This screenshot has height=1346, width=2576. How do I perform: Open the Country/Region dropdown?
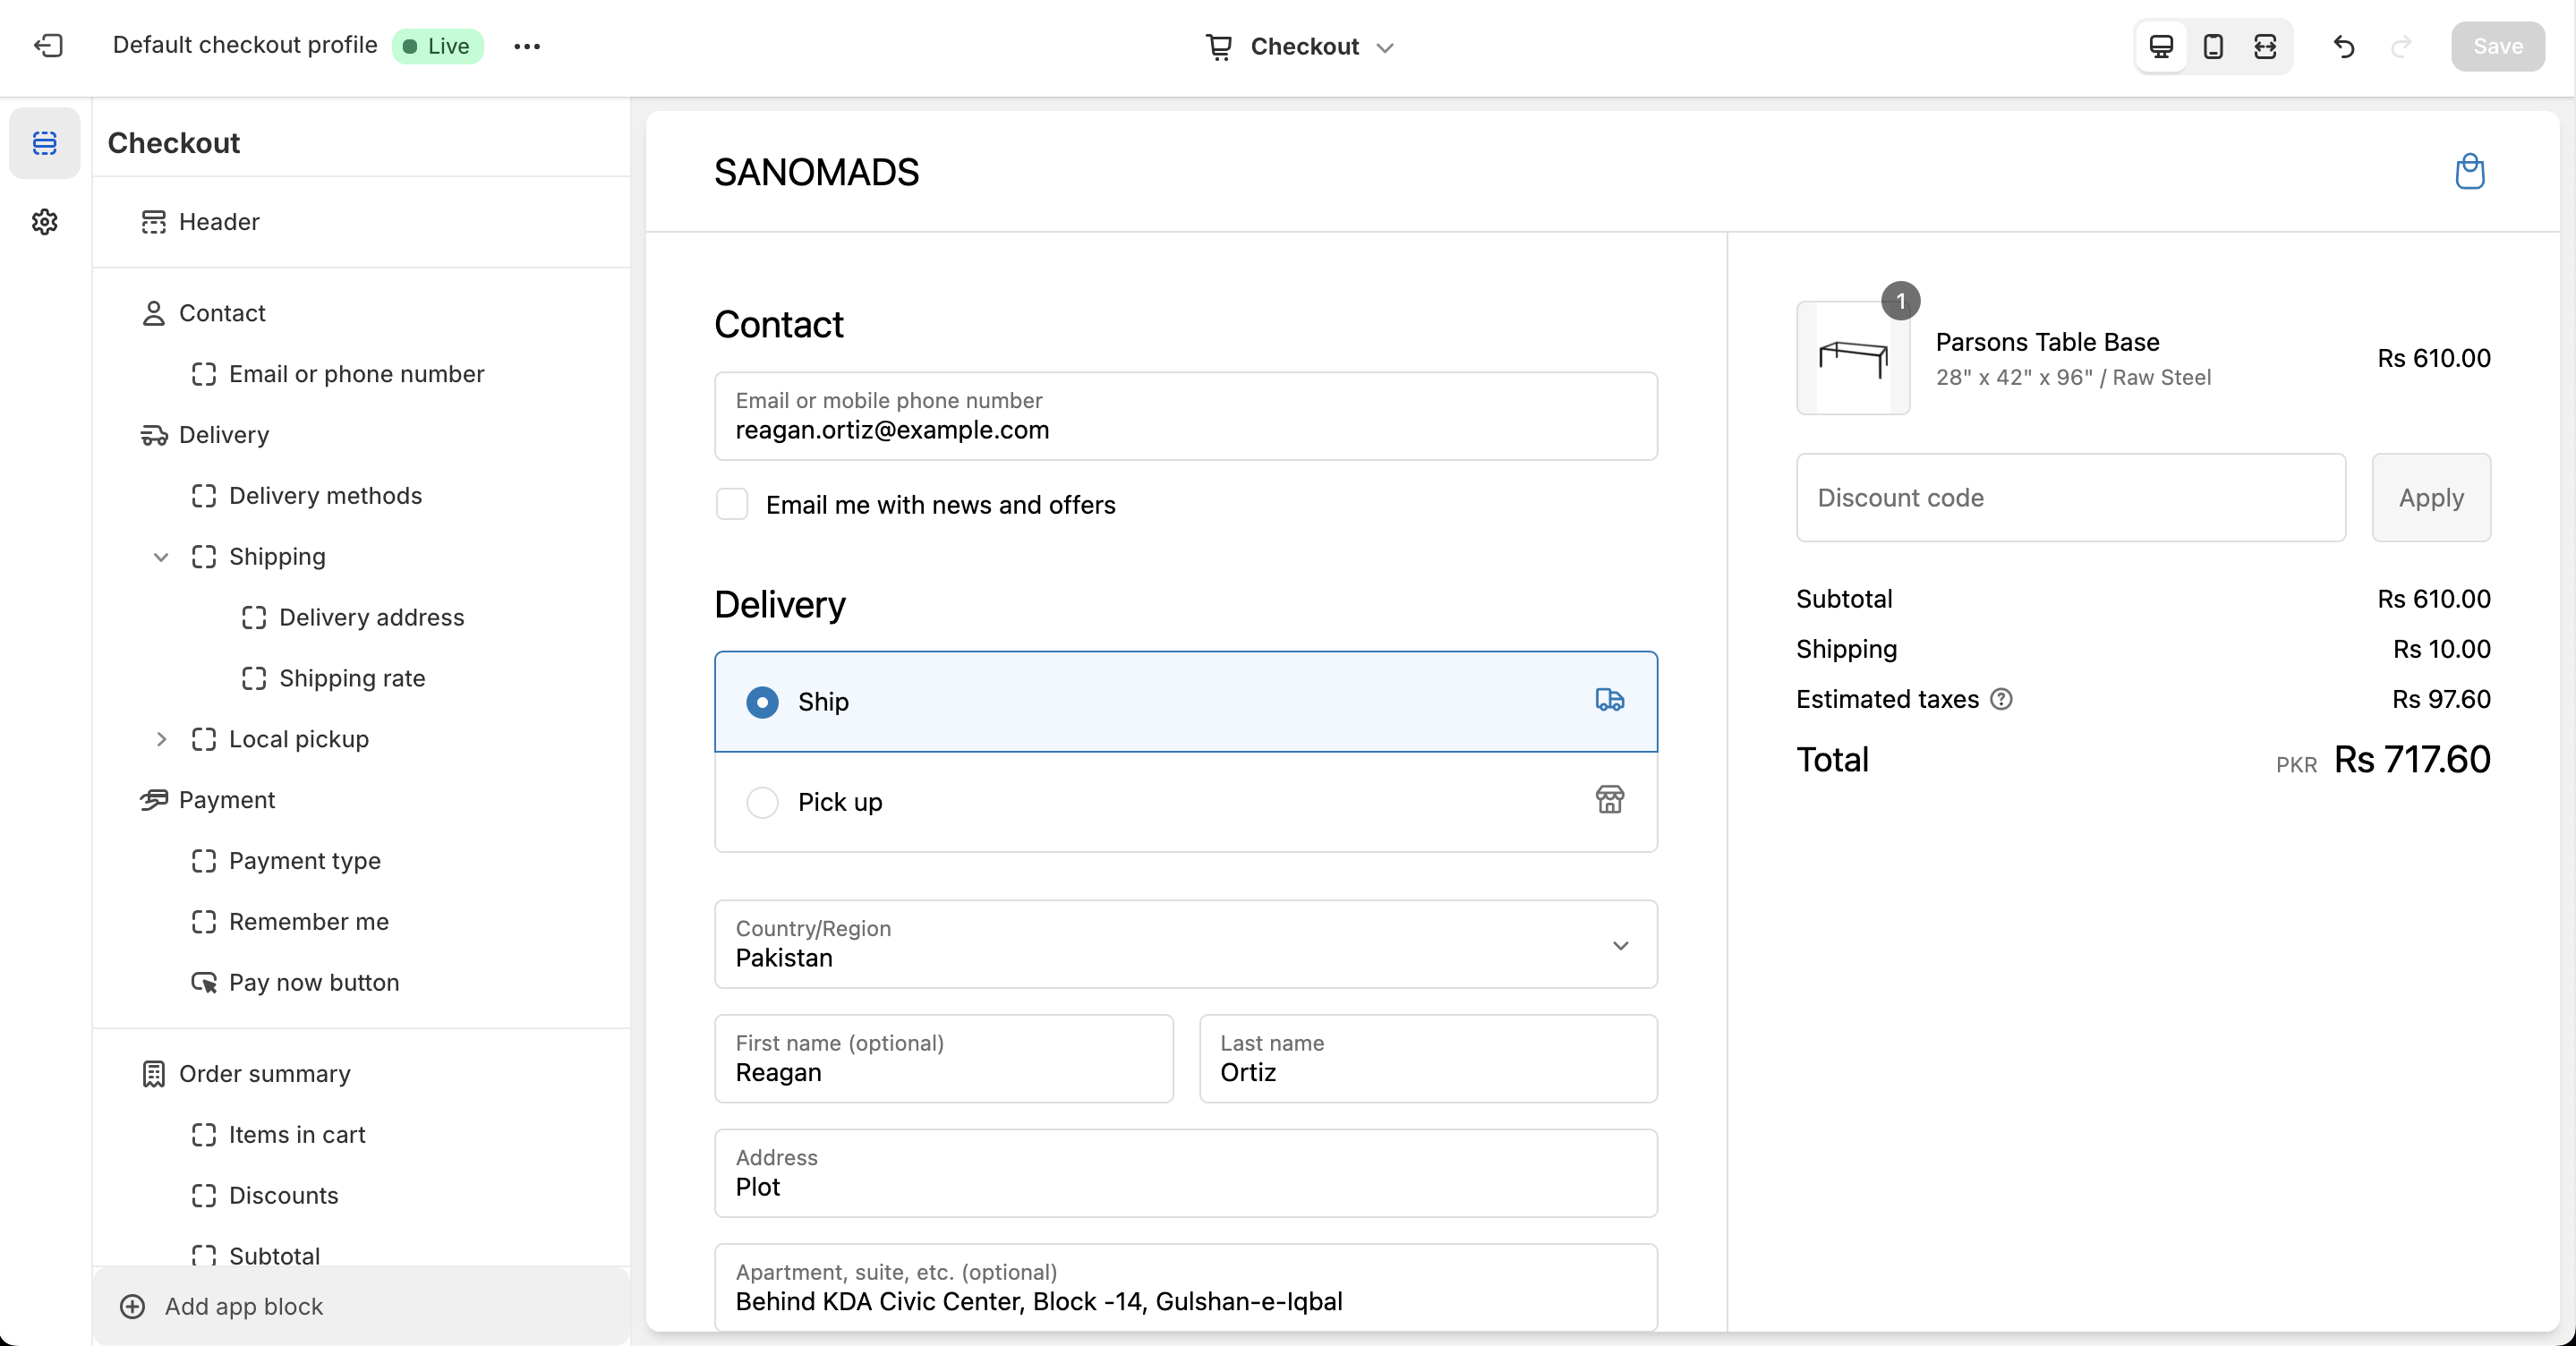(x=1185, y=944)
